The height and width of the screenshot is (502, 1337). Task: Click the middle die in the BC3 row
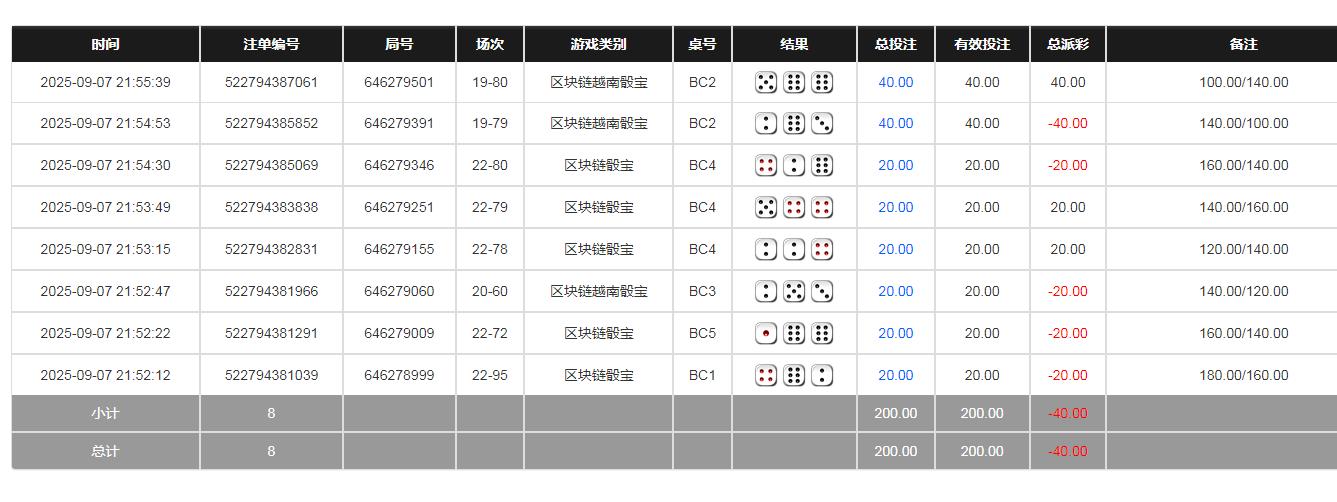794,292
